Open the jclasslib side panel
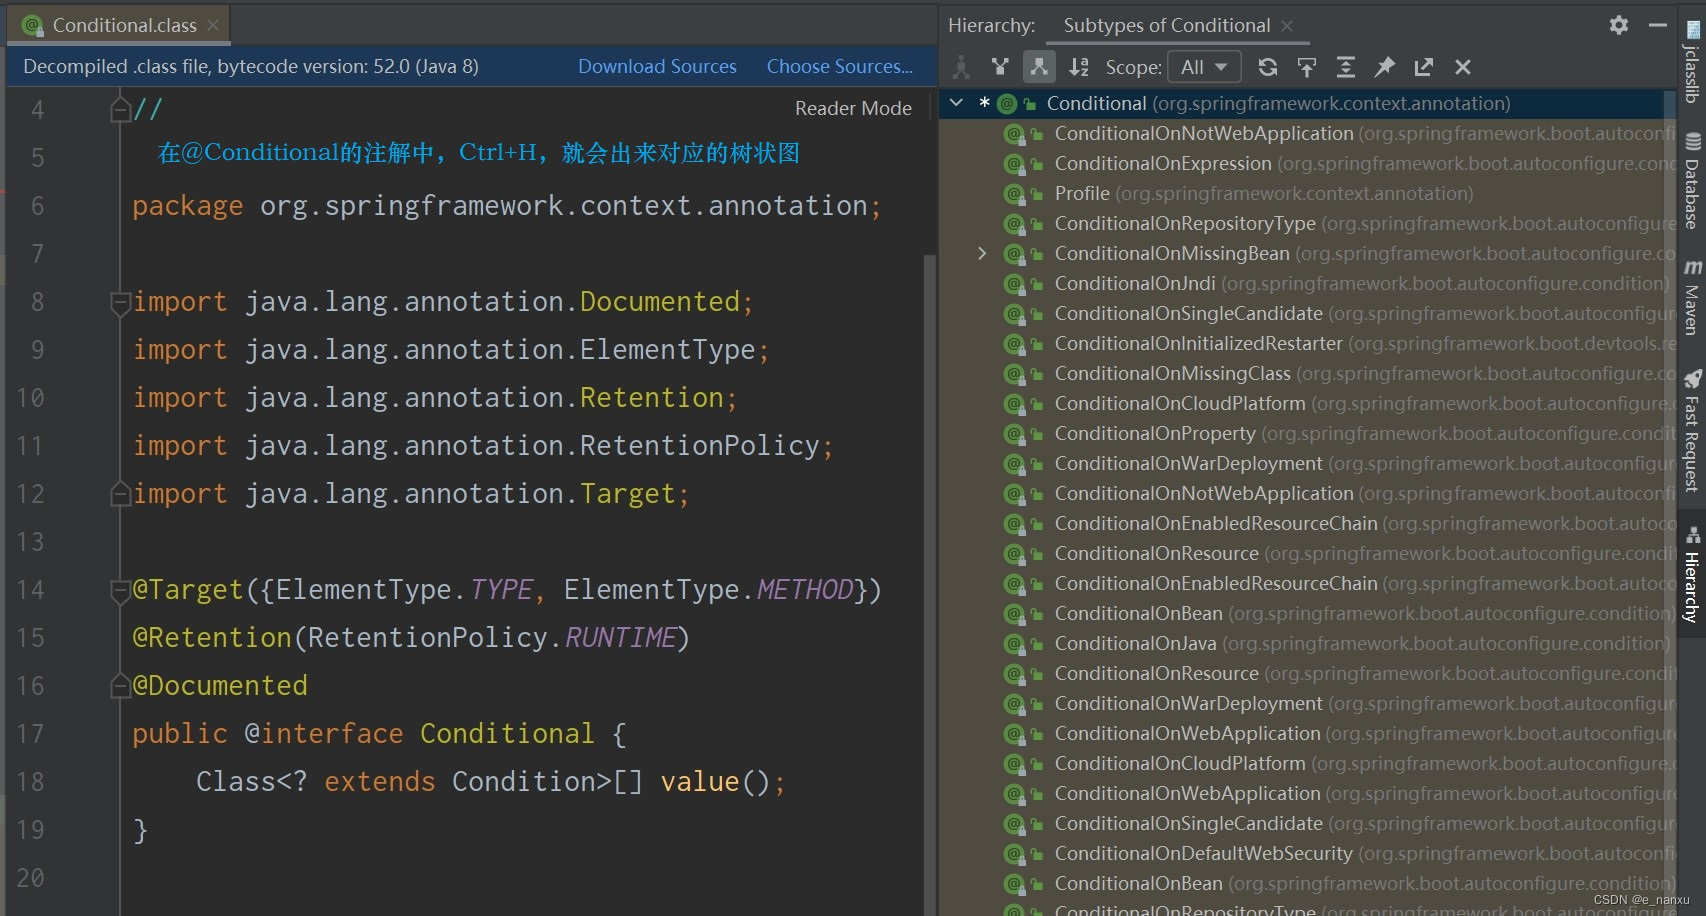Viewport: 1706px width, 916px height. point(1692,60)
